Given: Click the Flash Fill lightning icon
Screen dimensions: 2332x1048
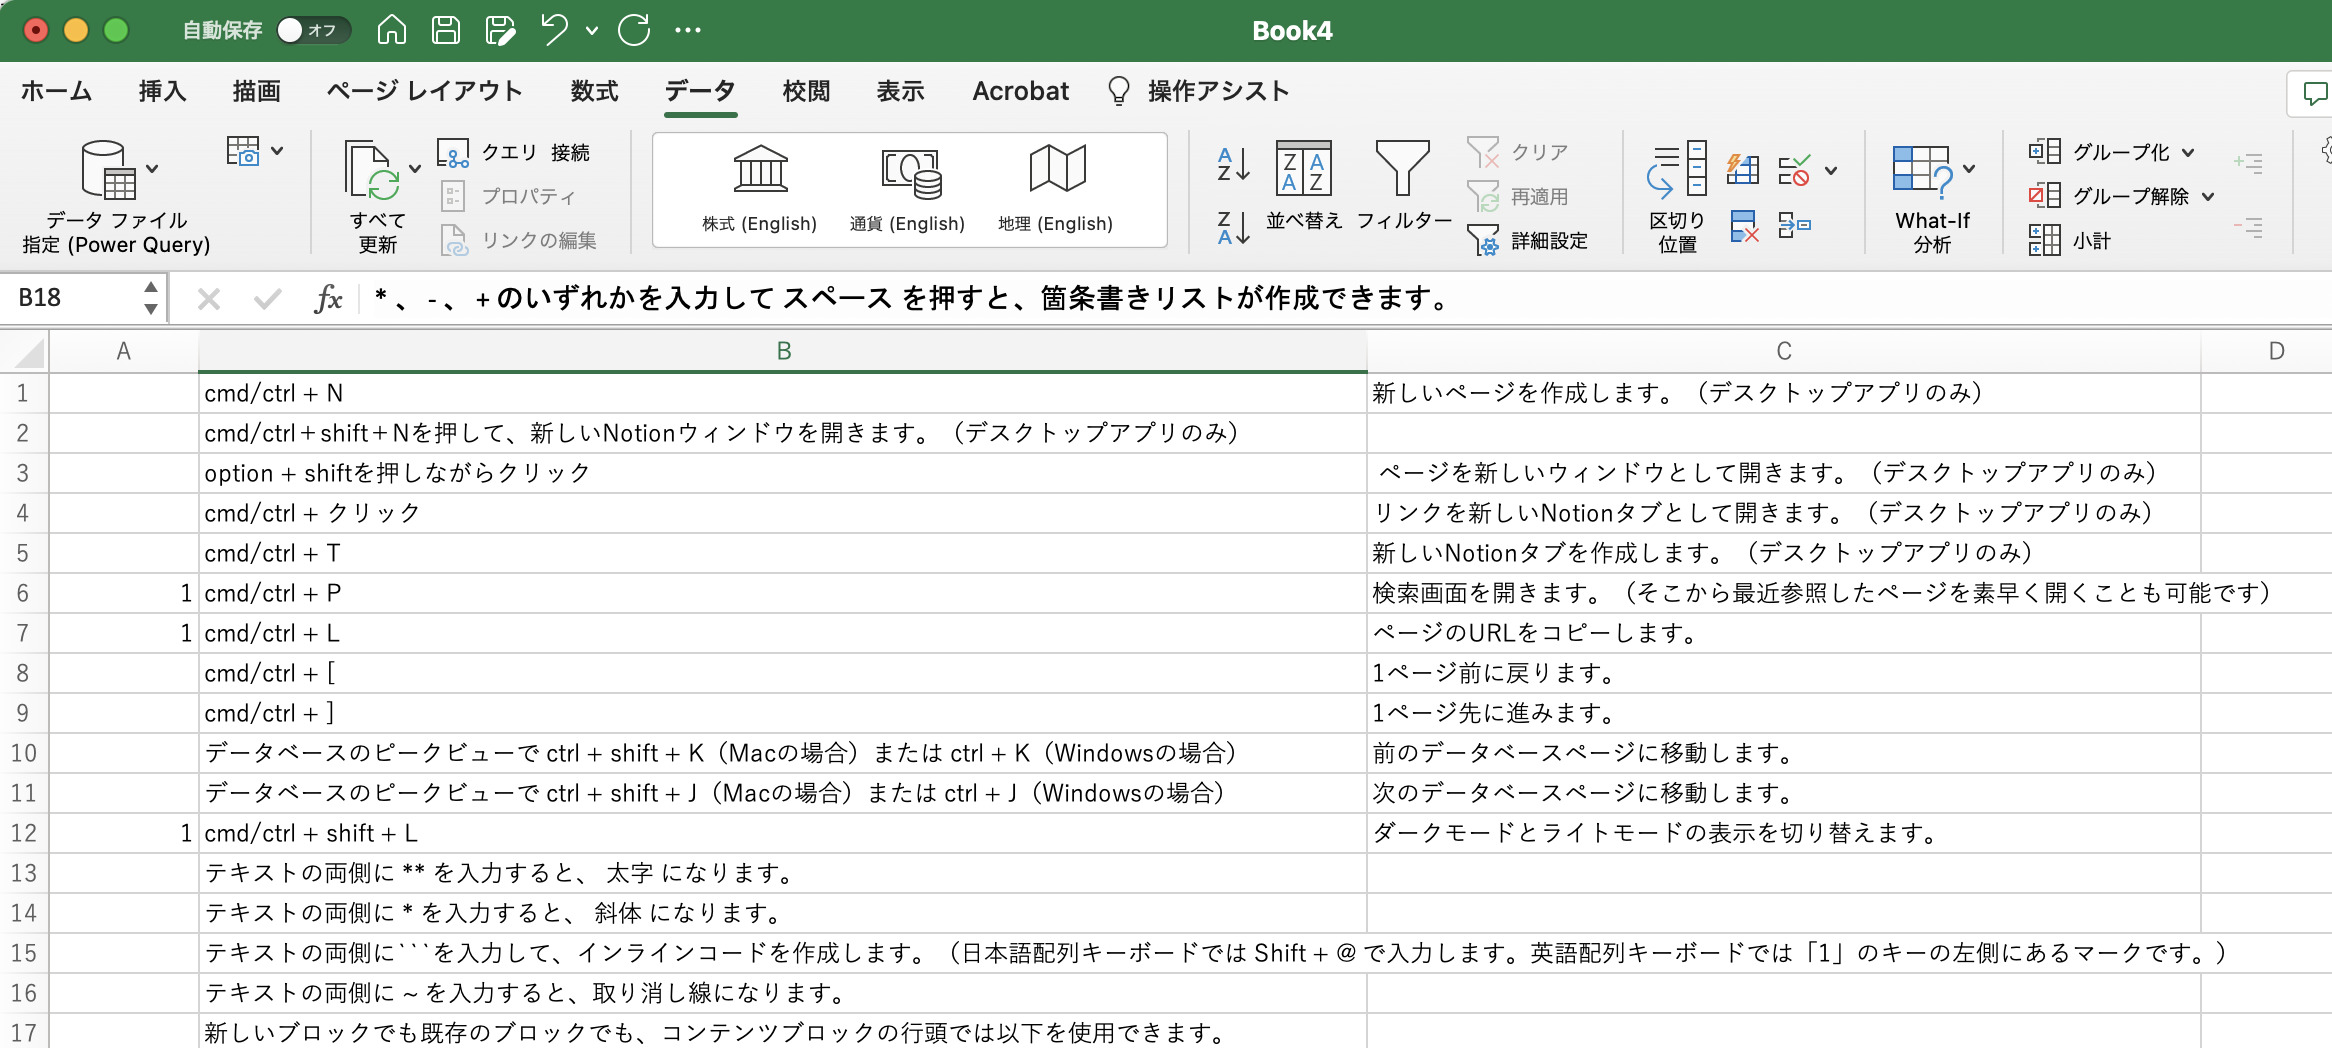Looking at the screenshot, I should [x=1743, y=169].
